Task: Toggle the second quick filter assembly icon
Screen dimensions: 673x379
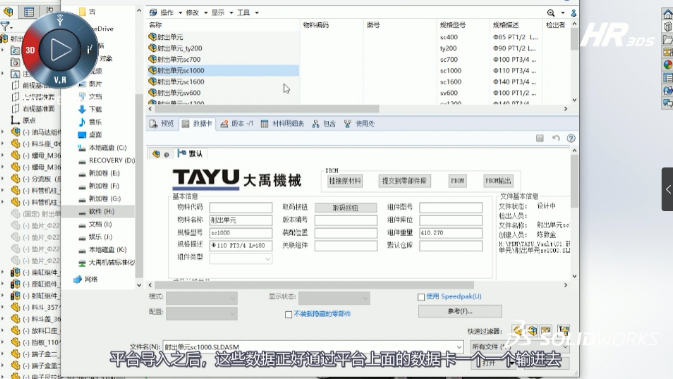Action: [x=533, y=330]
